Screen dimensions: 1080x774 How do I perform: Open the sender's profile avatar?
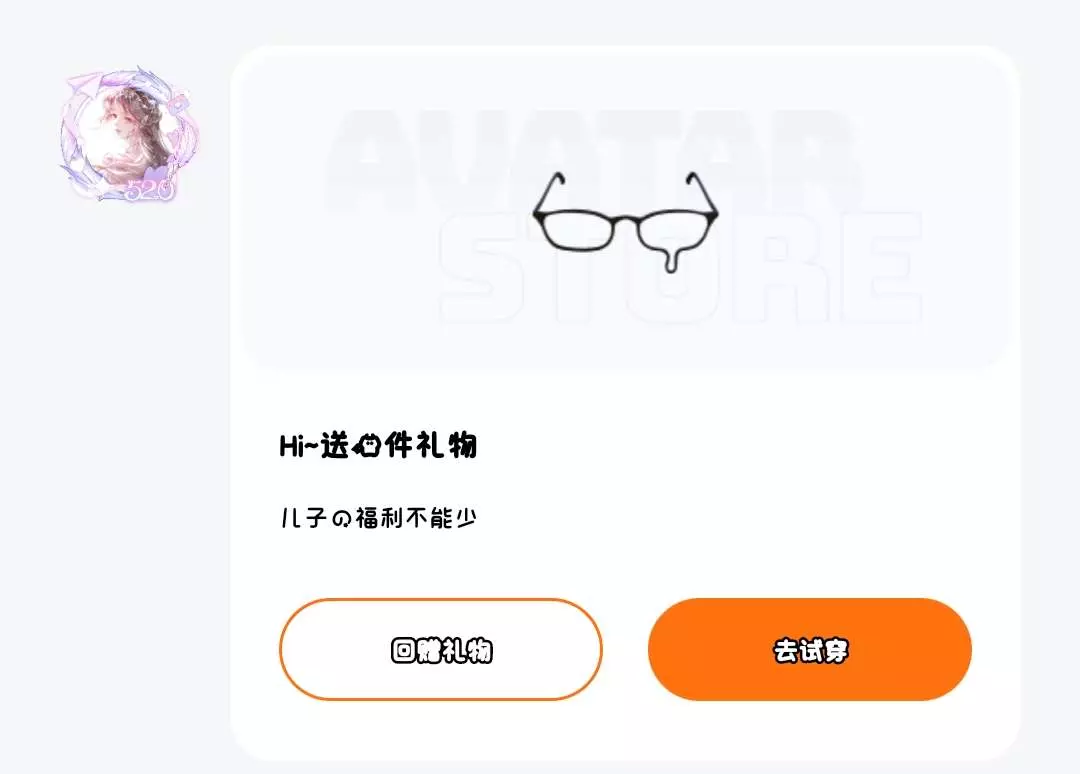[x=129, y=134]
